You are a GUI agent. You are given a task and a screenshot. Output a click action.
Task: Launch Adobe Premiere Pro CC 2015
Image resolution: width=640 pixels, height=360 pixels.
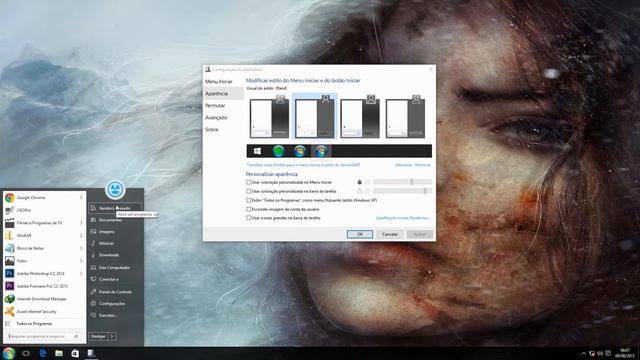click(x=43, y=286)
